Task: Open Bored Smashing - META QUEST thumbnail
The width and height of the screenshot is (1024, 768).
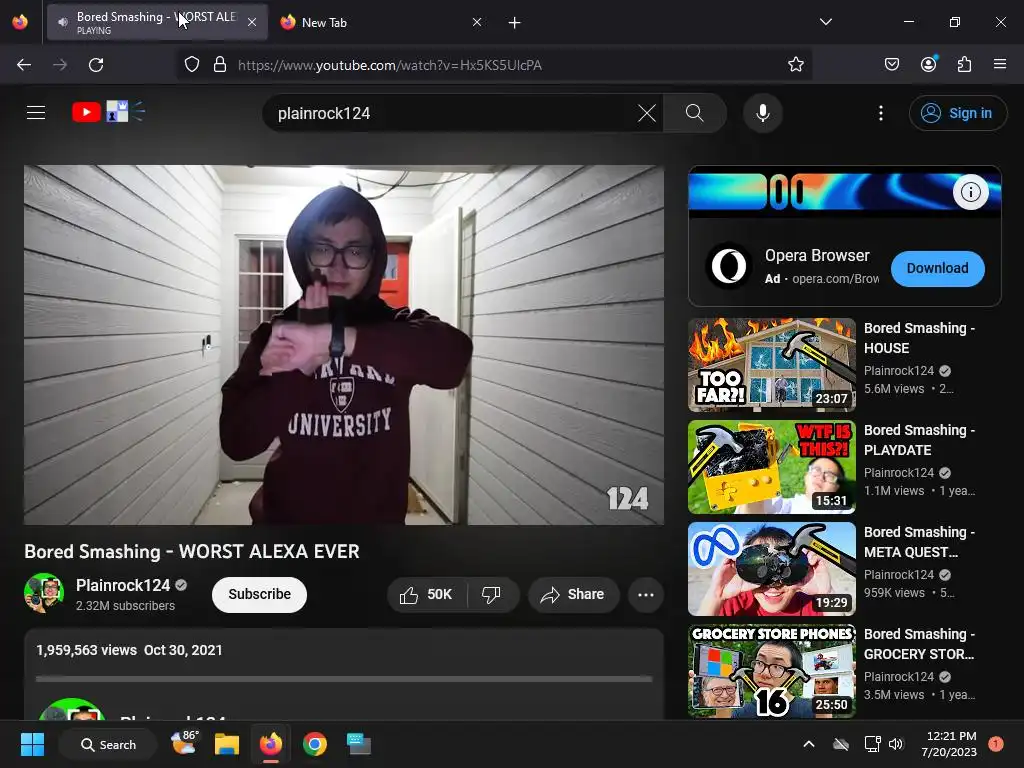Action: [x=771, y=569]
